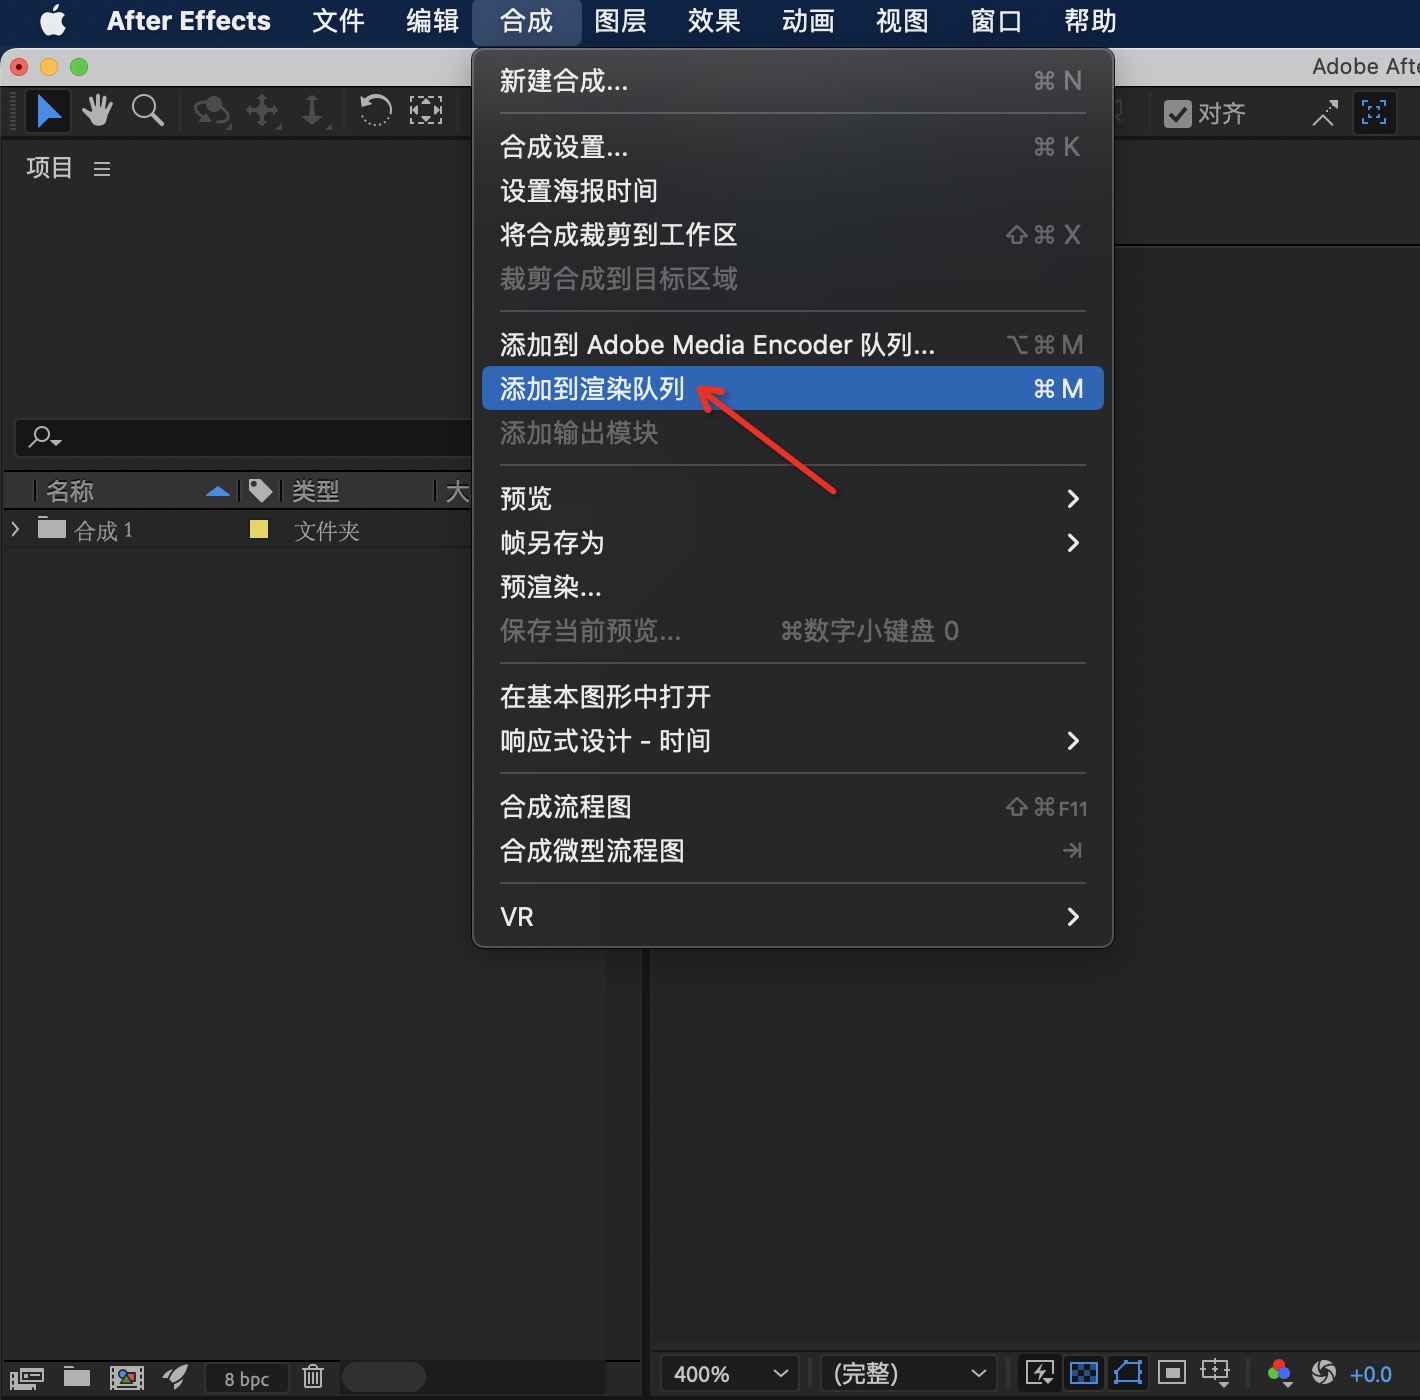
Task: Toggle mask and shape path visibility
Action: 1128,1372
